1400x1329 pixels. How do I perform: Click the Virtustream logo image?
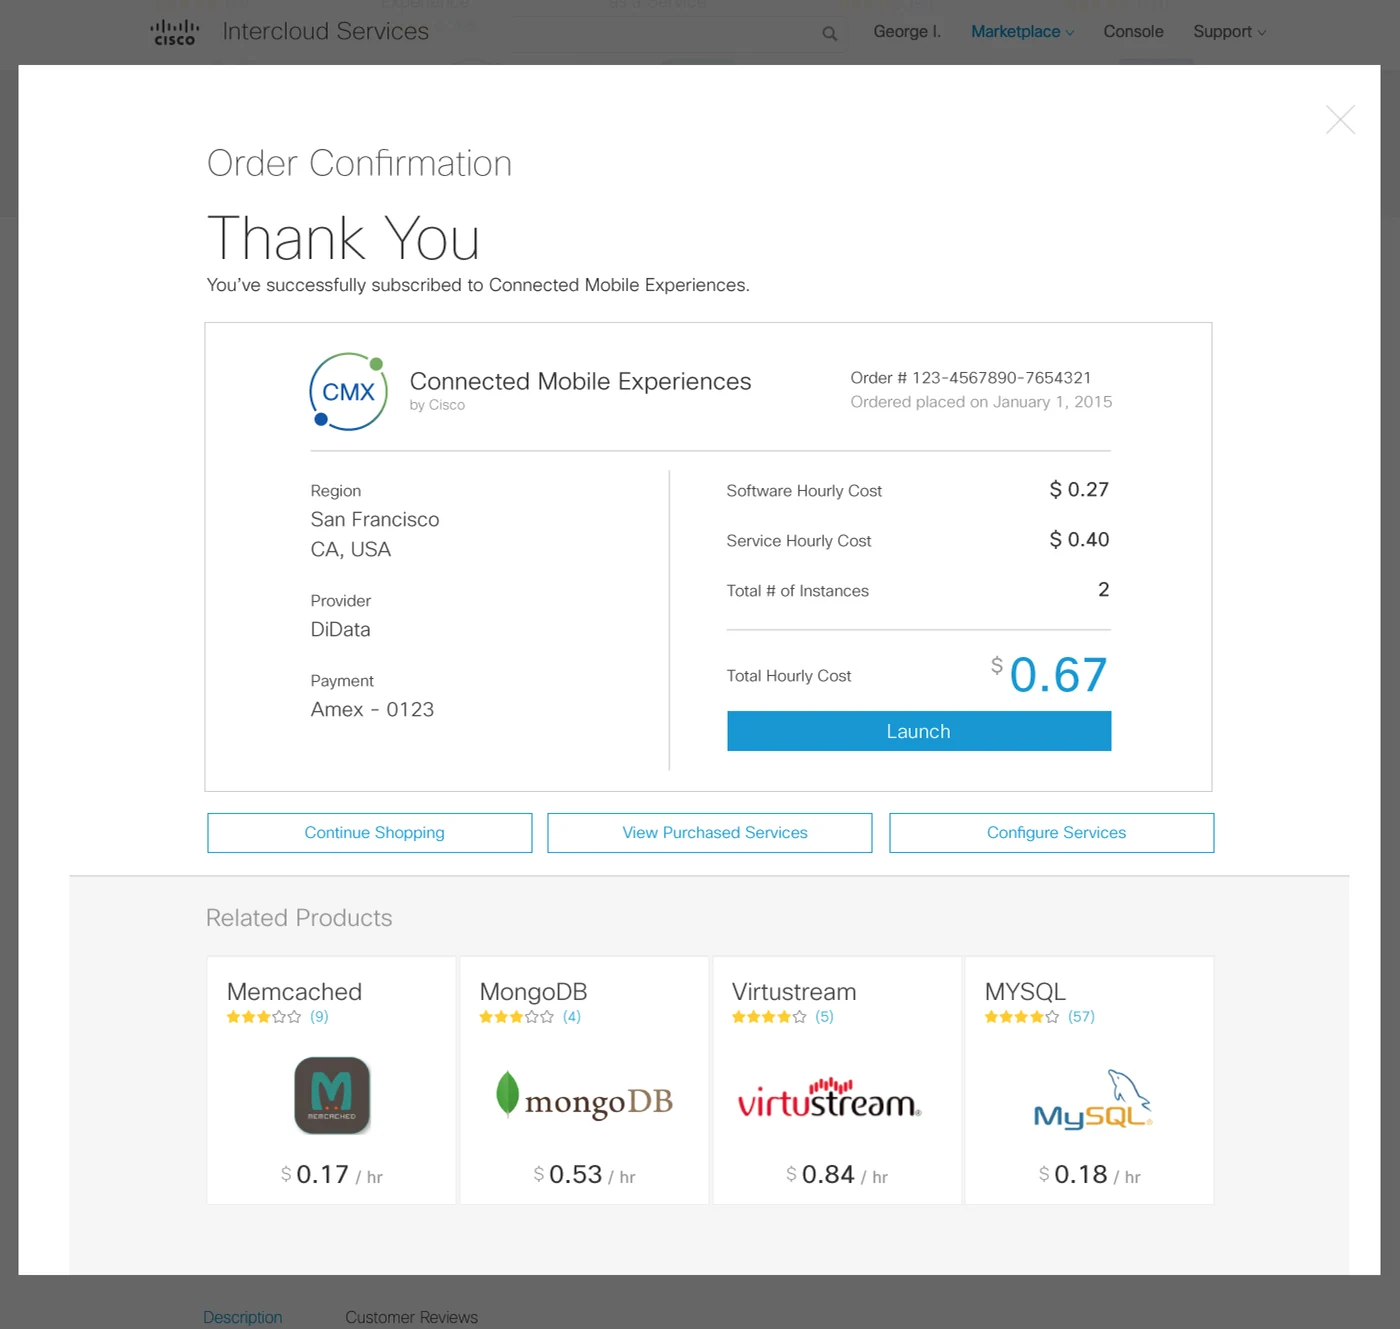coord(829,1098)
